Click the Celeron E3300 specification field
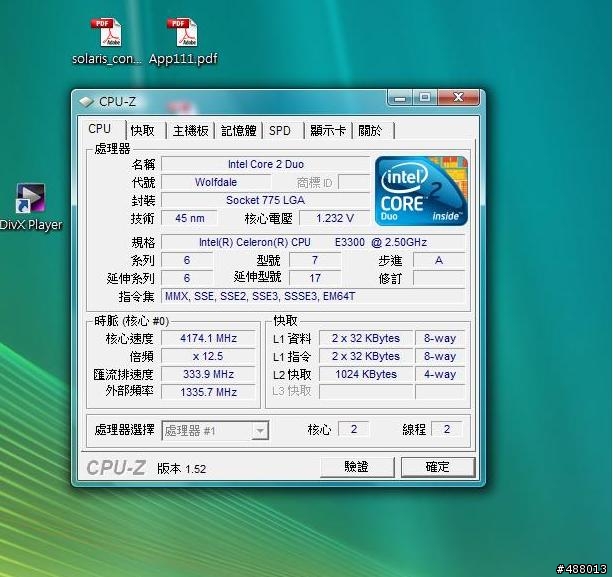 pos(313,242)
